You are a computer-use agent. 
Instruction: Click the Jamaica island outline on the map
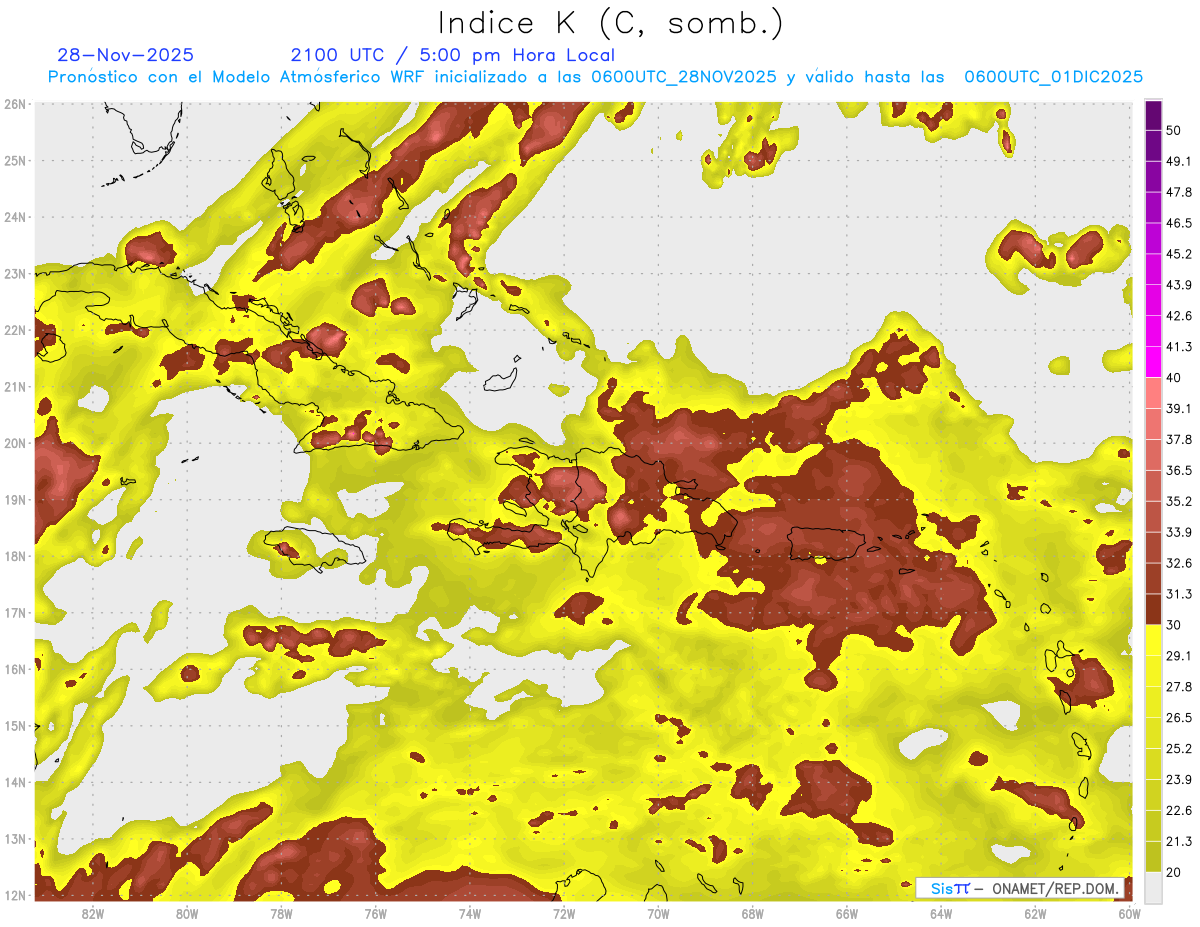point(314,549)
